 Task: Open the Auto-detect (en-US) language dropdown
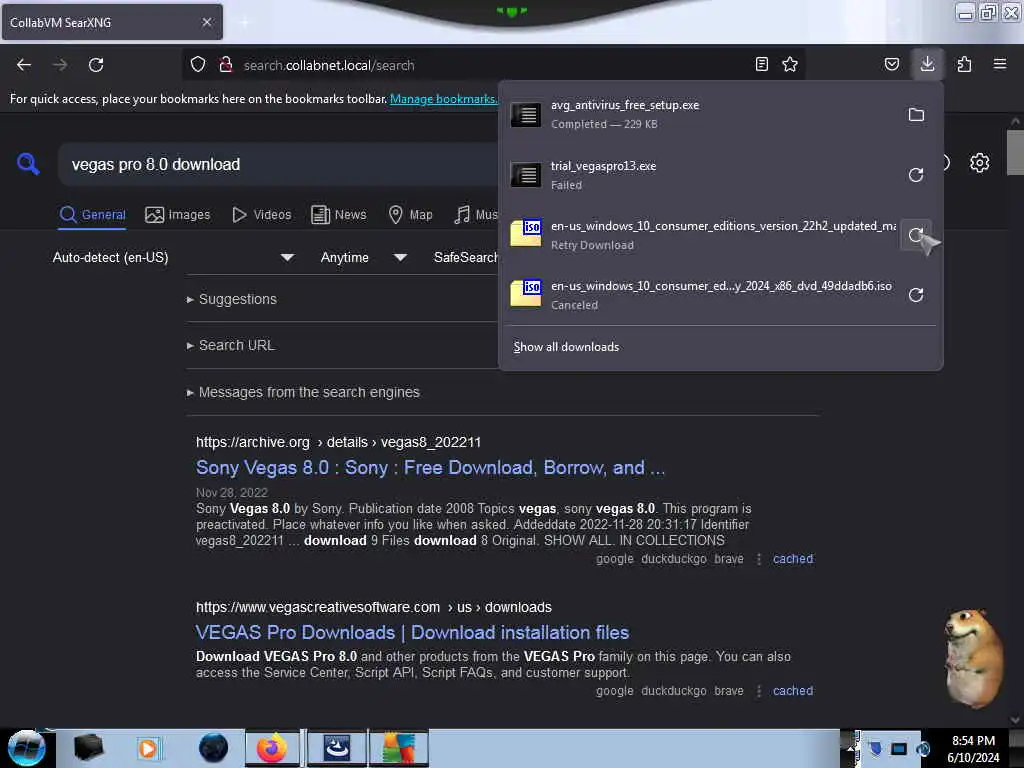click(x=172, y=257)
